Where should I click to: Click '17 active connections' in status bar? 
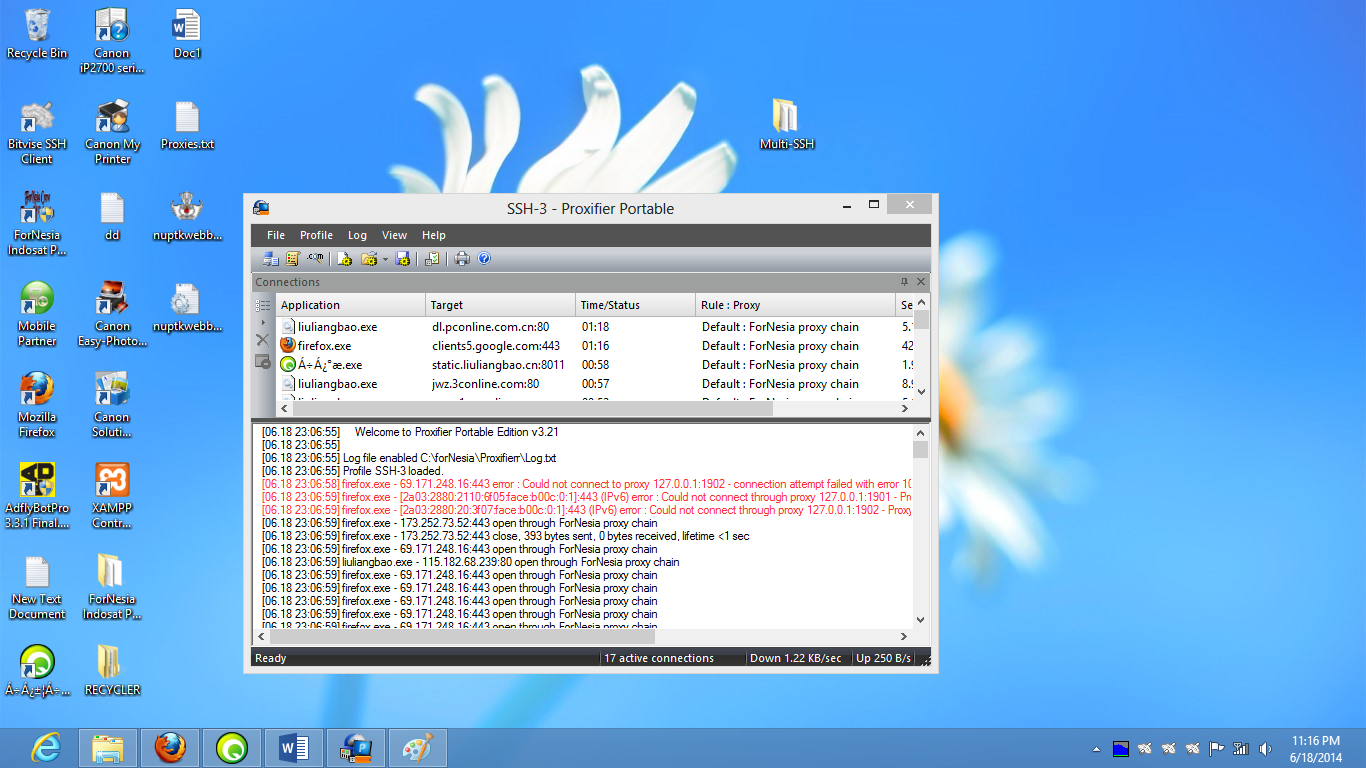click(659, 658)
